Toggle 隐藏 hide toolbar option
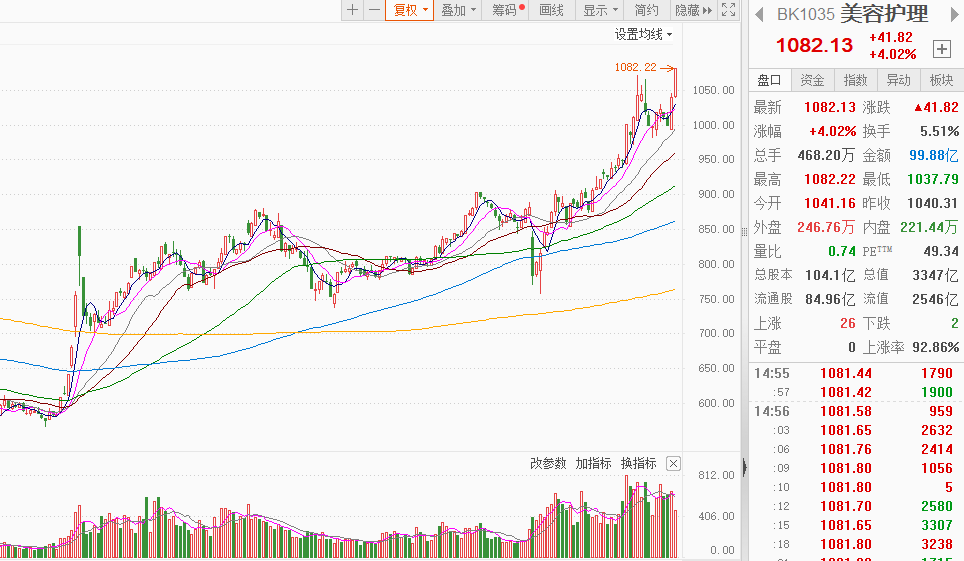964x561 pixels. coord(692,10)
